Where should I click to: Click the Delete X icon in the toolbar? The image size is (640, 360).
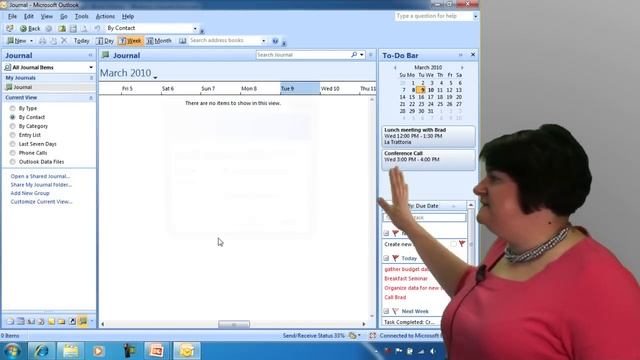click(x=64, y=41)
